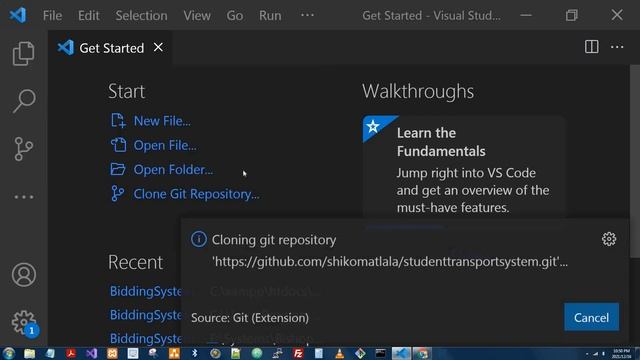
Task: Open Visual Studio purple icon in taskbar
Action: click(x=91, y=353)
